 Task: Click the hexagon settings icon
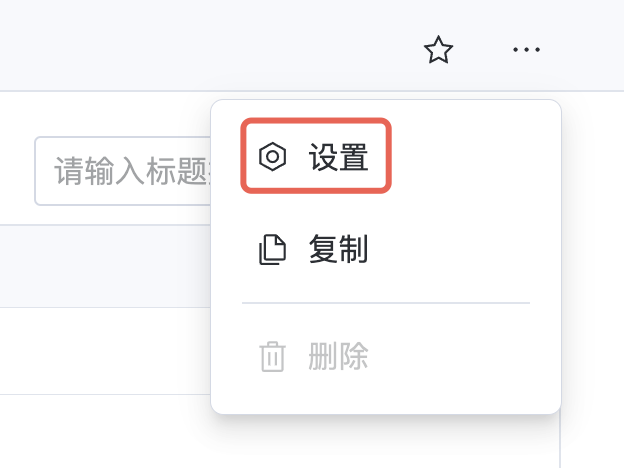click(272, 156)
